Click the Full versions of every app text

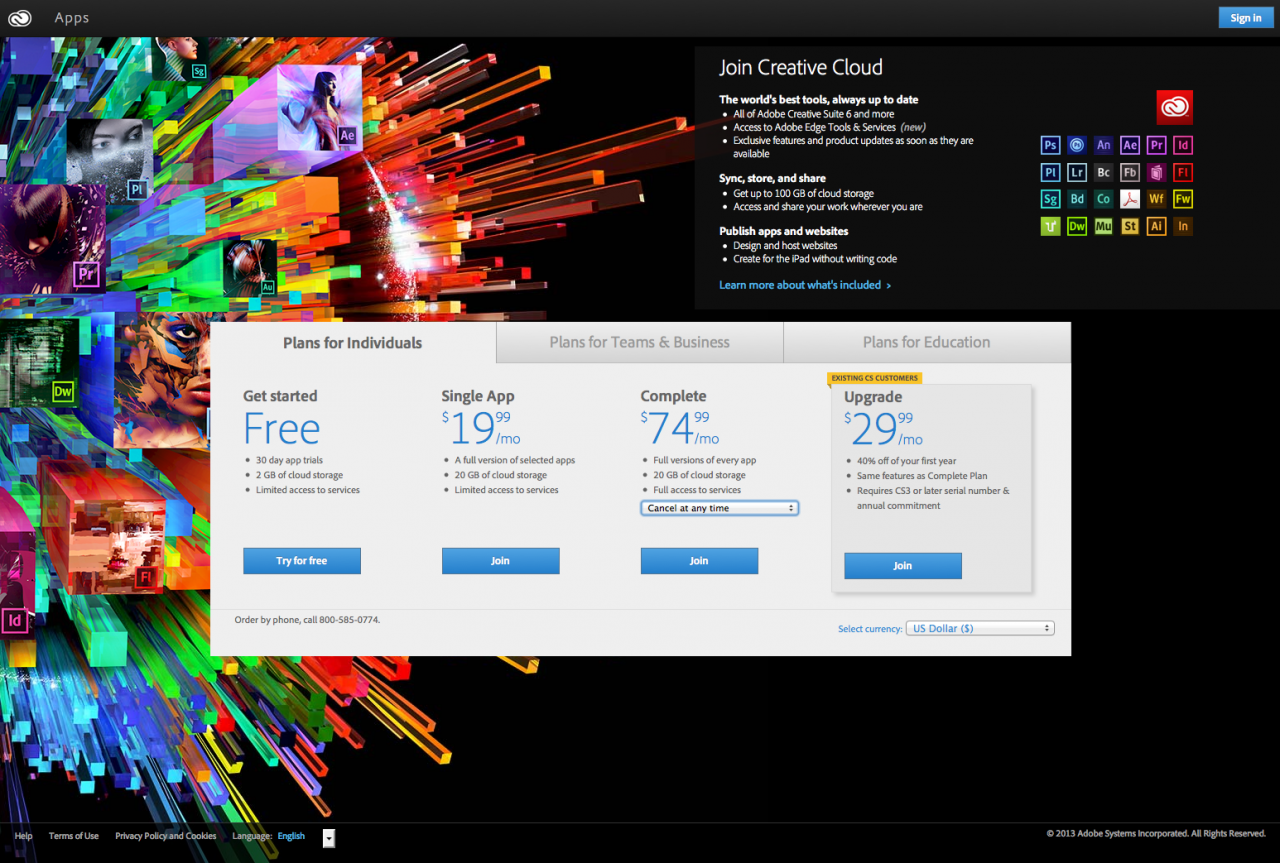pyautogui.click(x=705, y=460)
